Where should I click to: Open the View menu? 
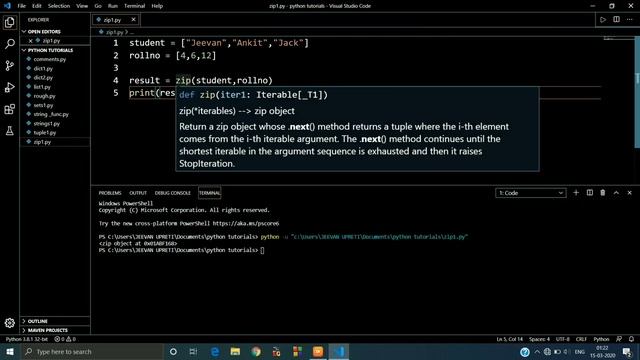[x=82, y=6]
